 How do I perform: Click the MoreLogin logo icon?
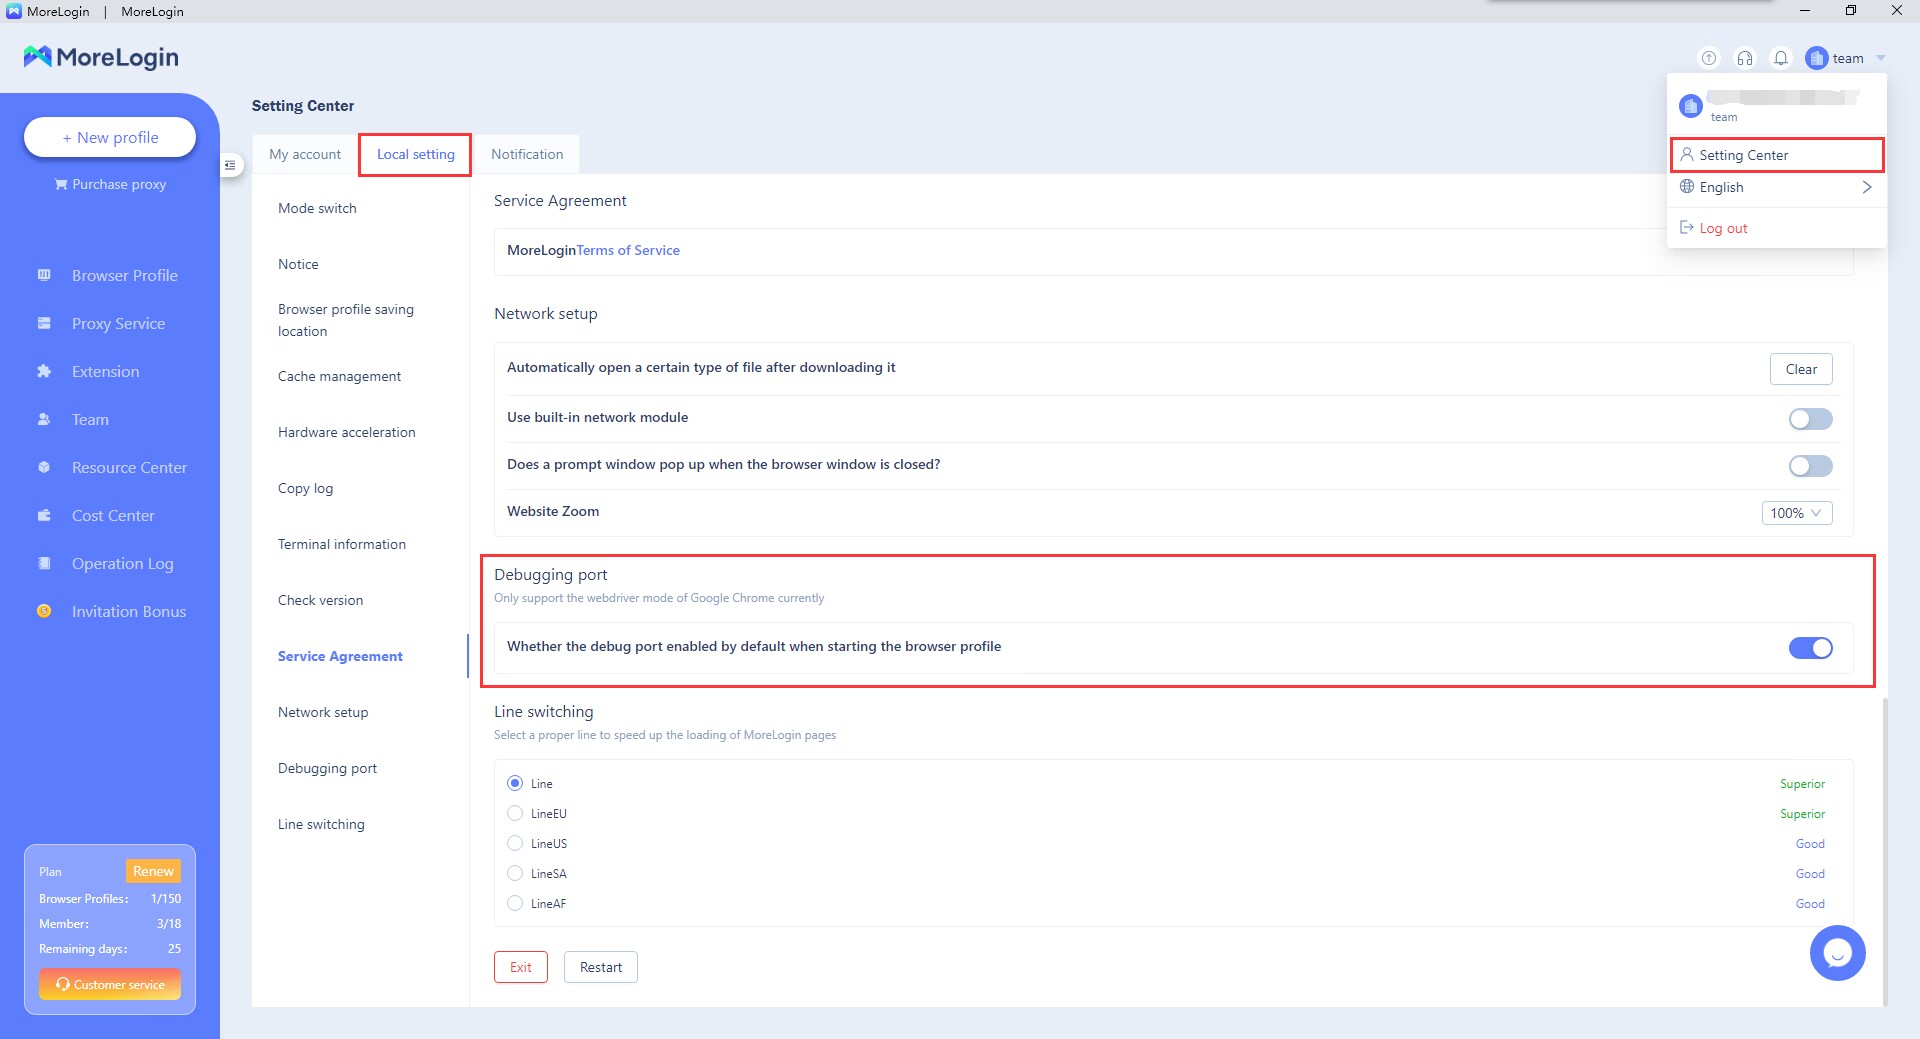[37, 57]
